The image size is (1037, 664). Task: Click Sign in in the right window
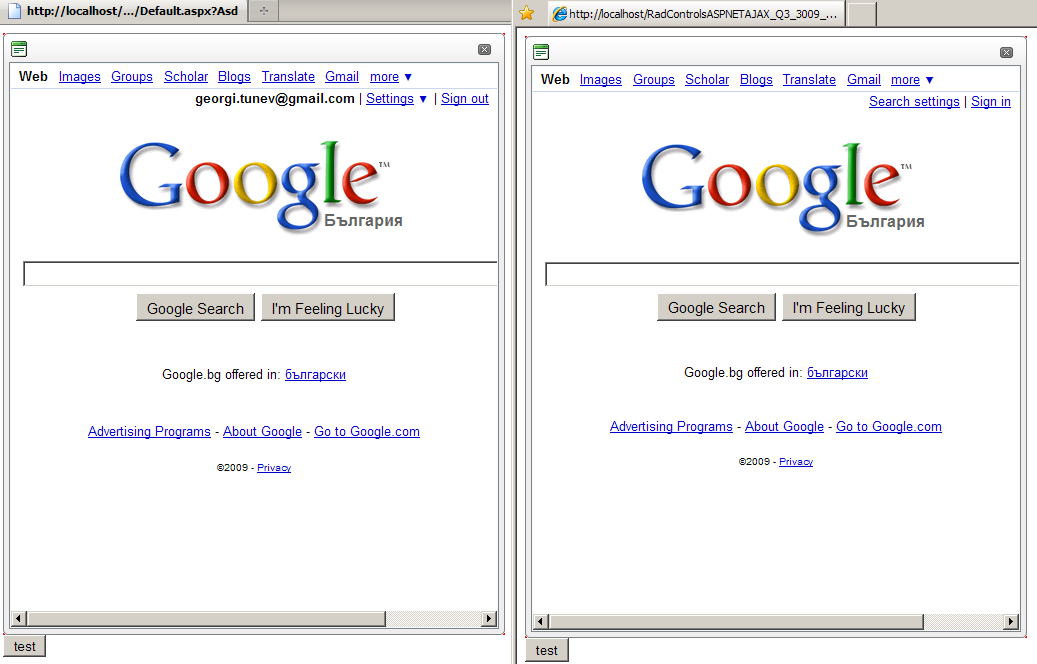click(x=991, y=102)
